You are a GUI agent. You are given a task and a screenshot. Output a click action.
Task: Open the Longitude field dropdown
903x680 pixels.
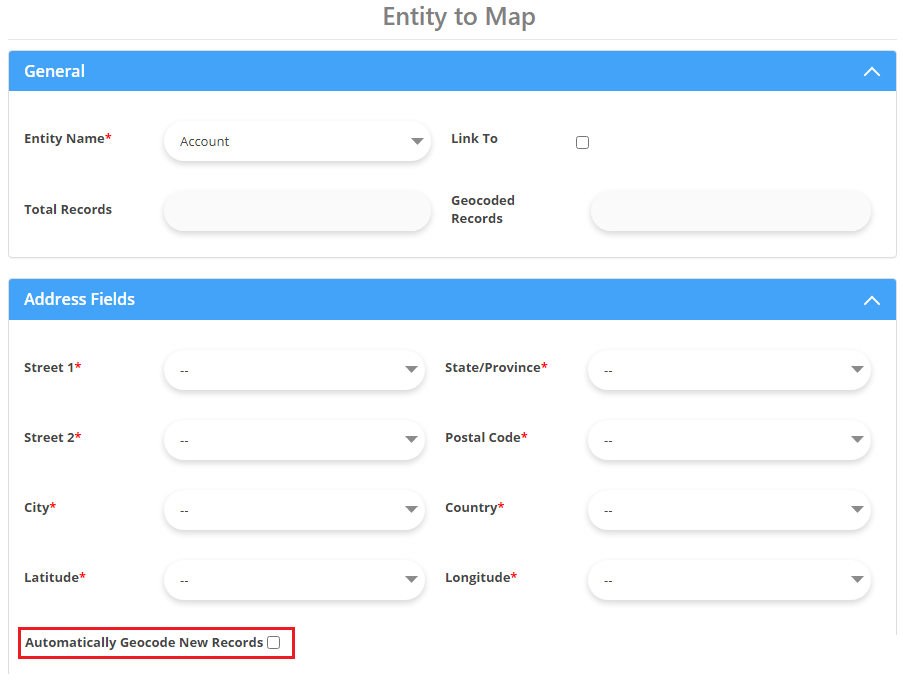pos(728,580)
